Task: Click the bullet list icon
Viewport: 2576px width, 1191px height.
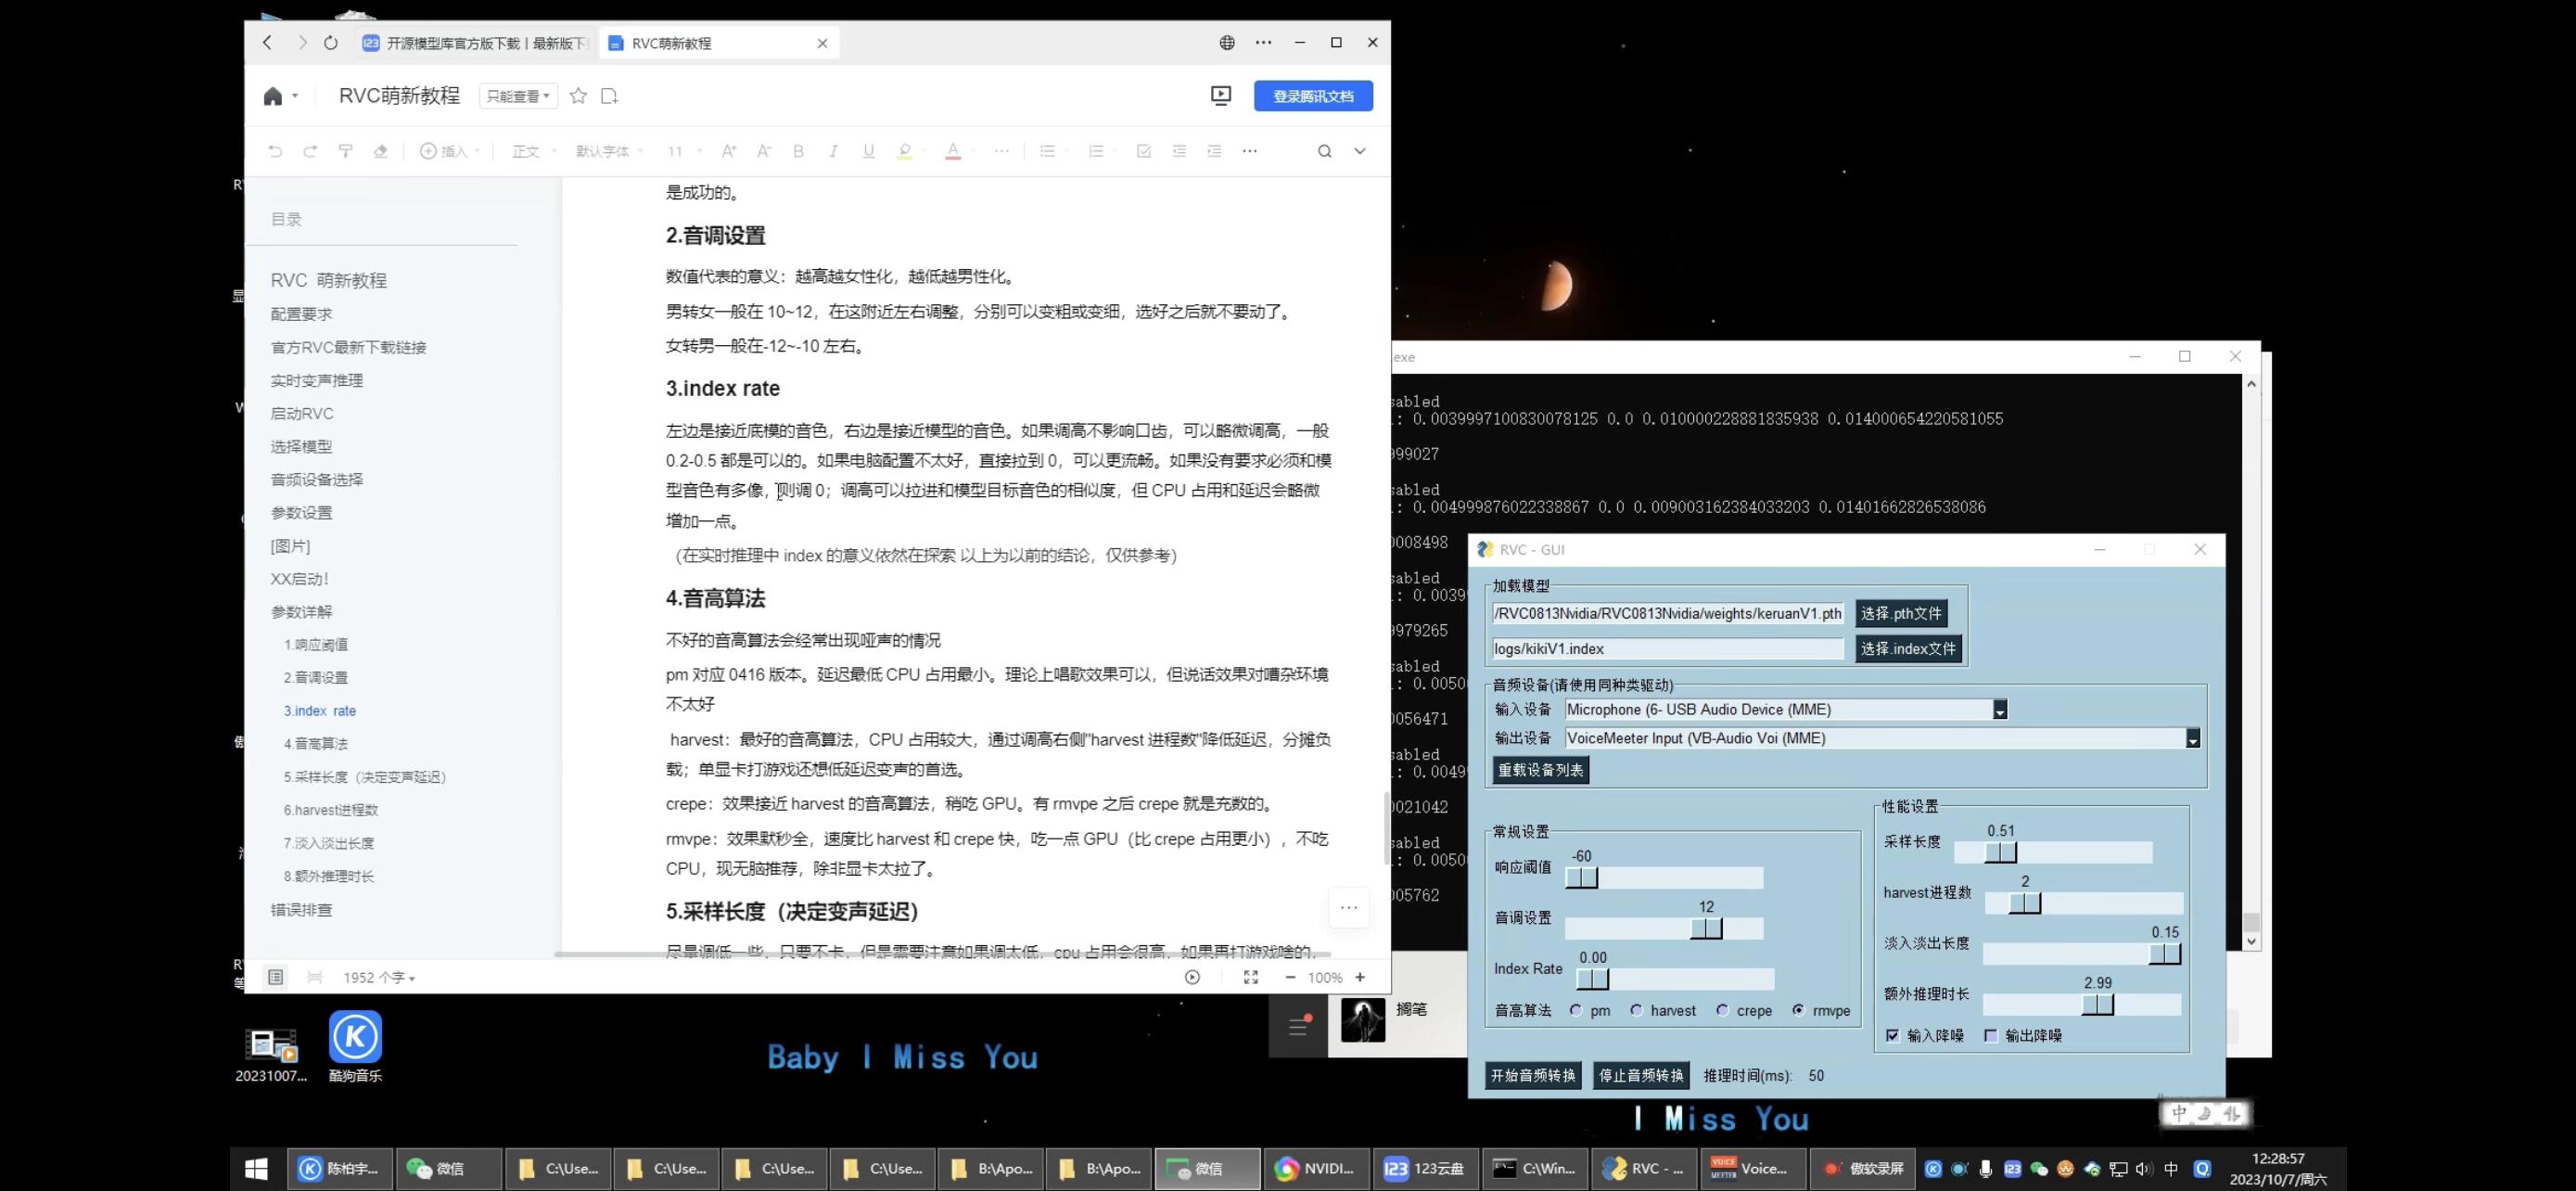Action: pos(1047,151)
